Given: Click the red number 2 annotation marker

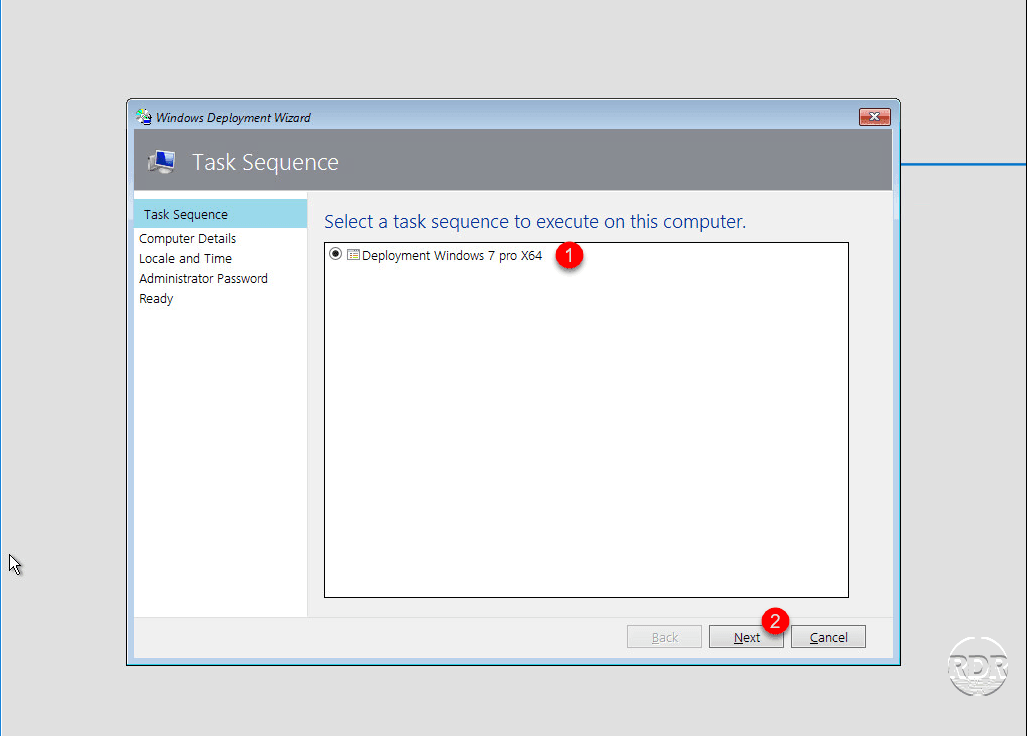Looking at the screenshot, I should (x=775, y=621).
